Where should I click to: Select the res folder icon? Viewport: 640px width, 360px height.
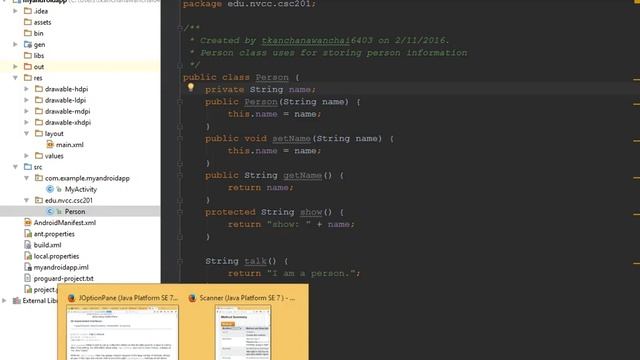click(28, 78)
